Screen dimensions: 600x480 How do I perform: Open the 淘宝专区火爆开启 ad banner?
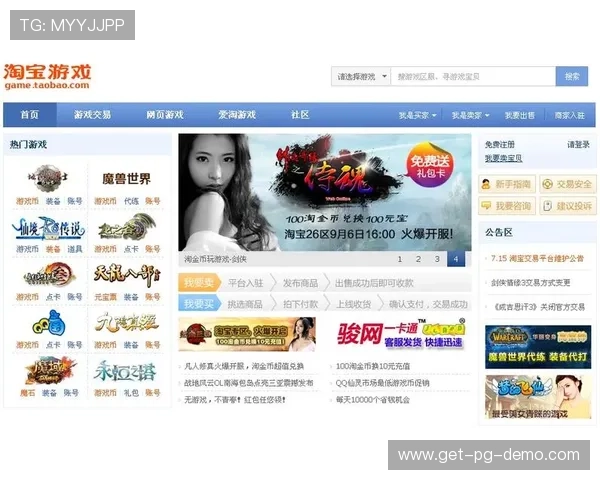247,334
